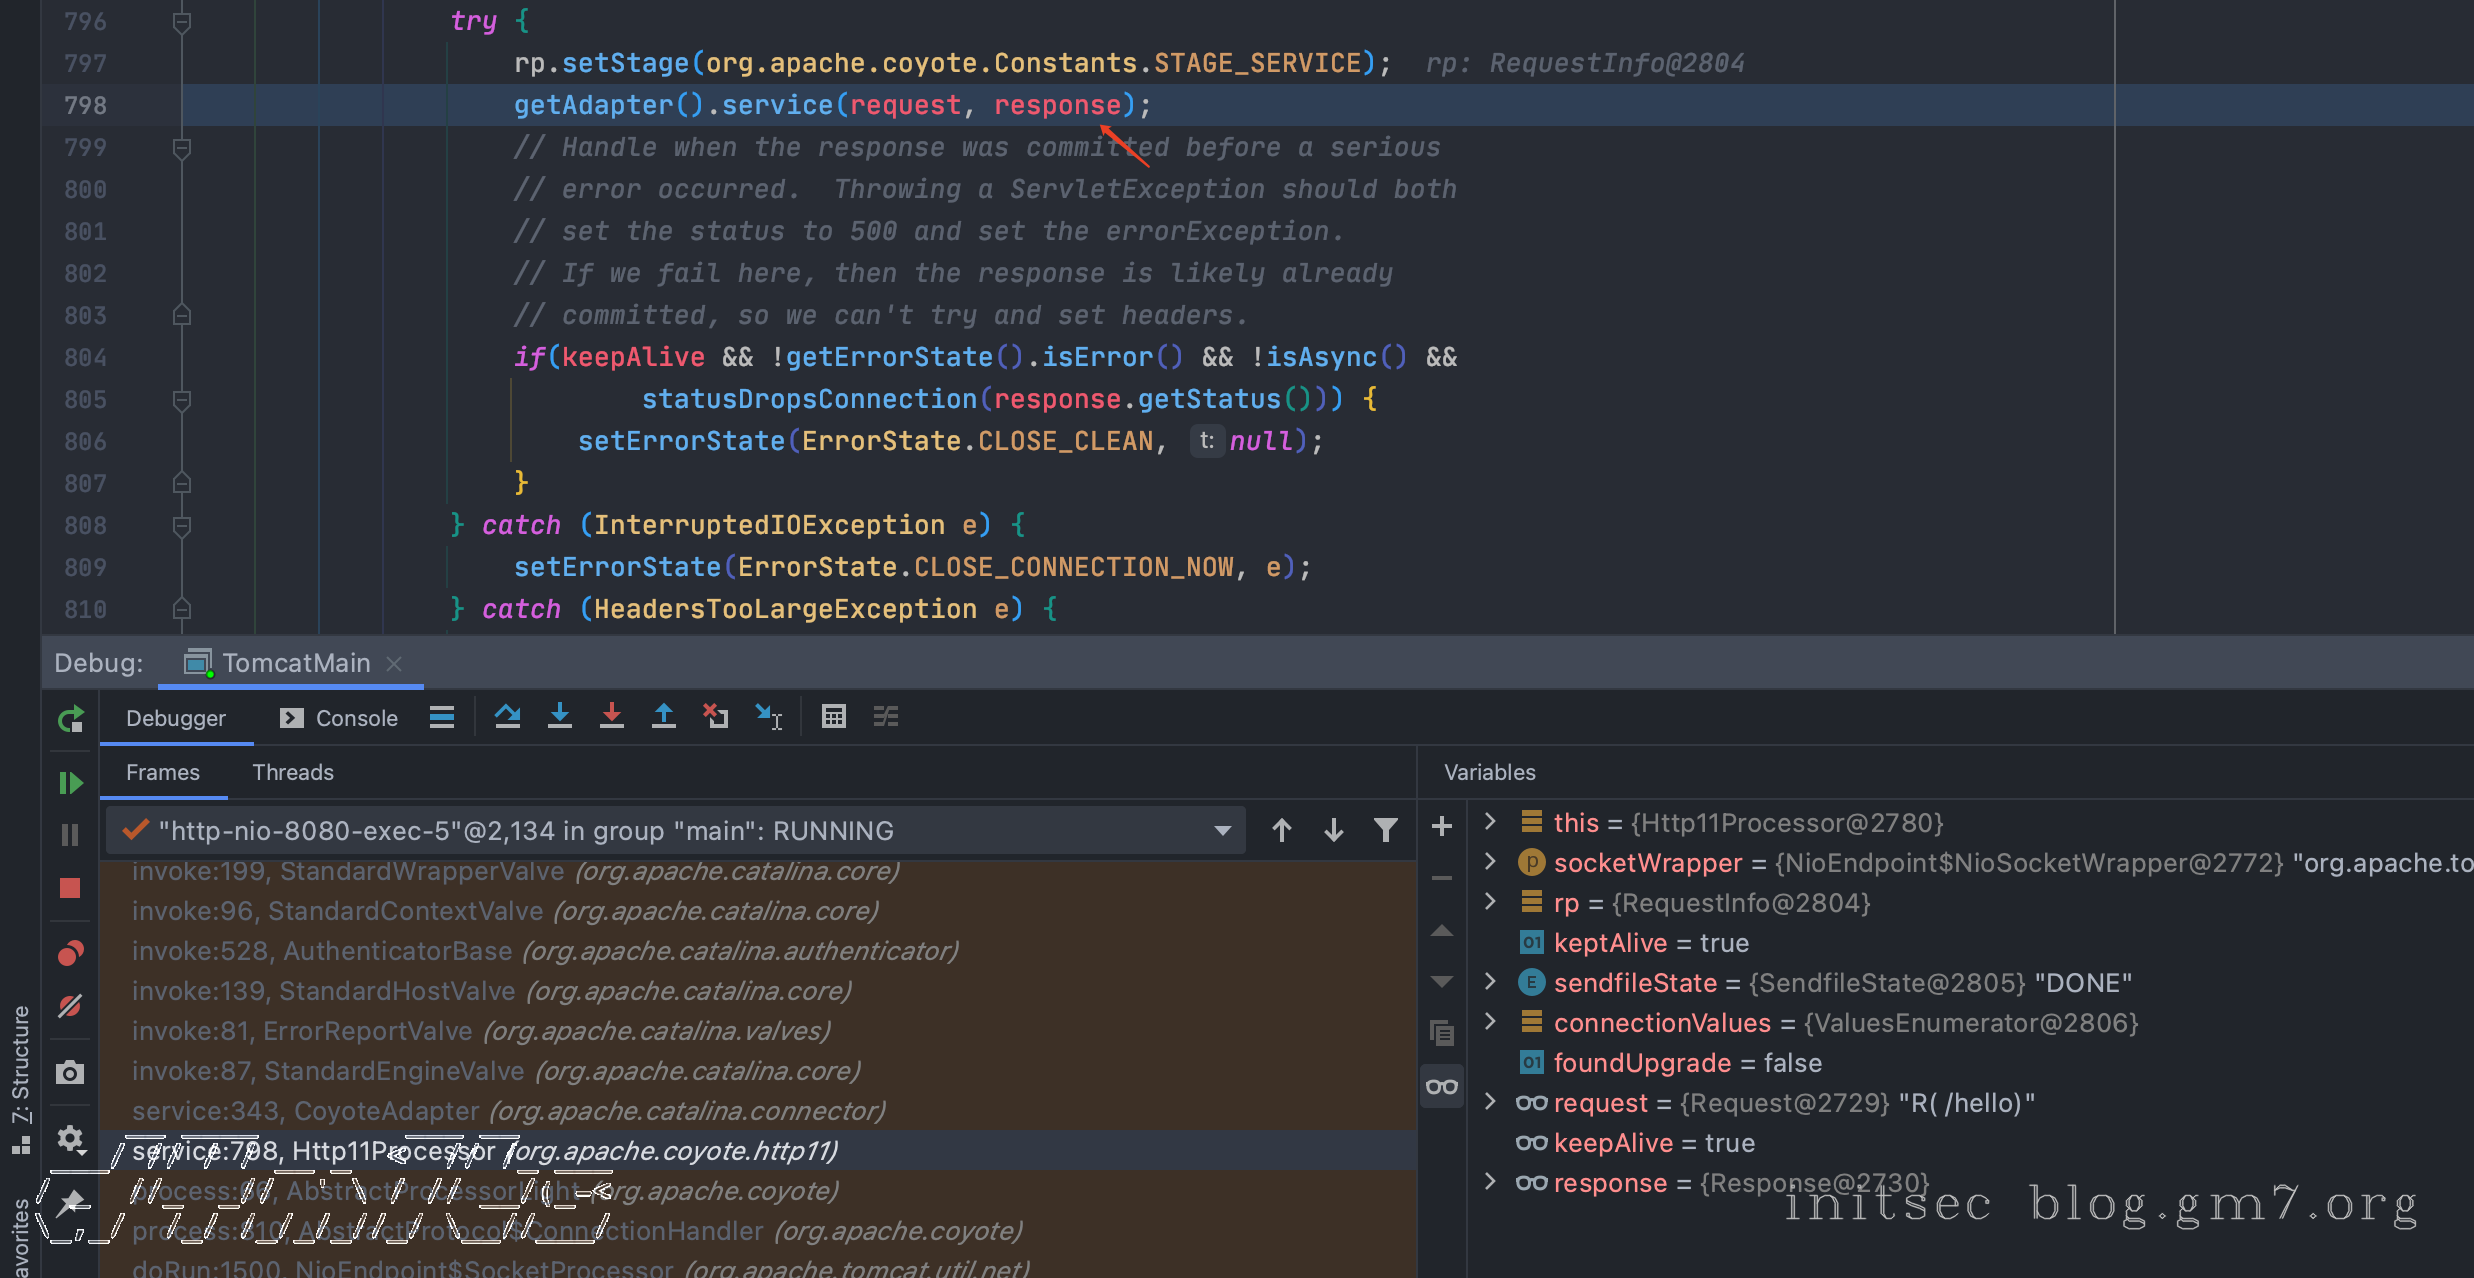Viewport: 2474px width, 1278px height.
Task: Stop the debug session
Action: click(x=70, y=888)
